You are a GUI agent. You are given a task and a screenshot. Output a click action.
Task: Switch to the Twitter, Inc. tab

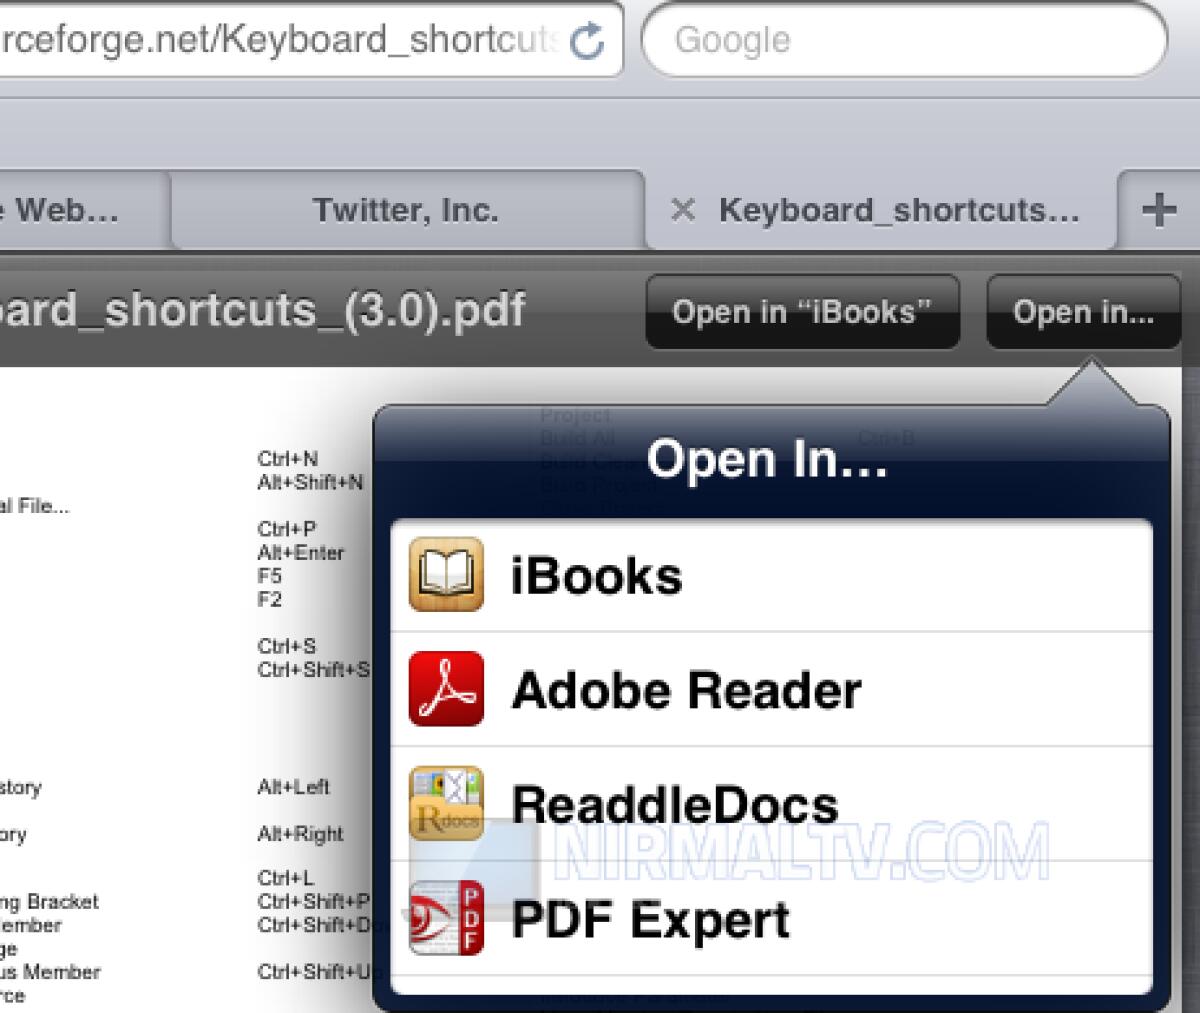[x=405, y=209]
